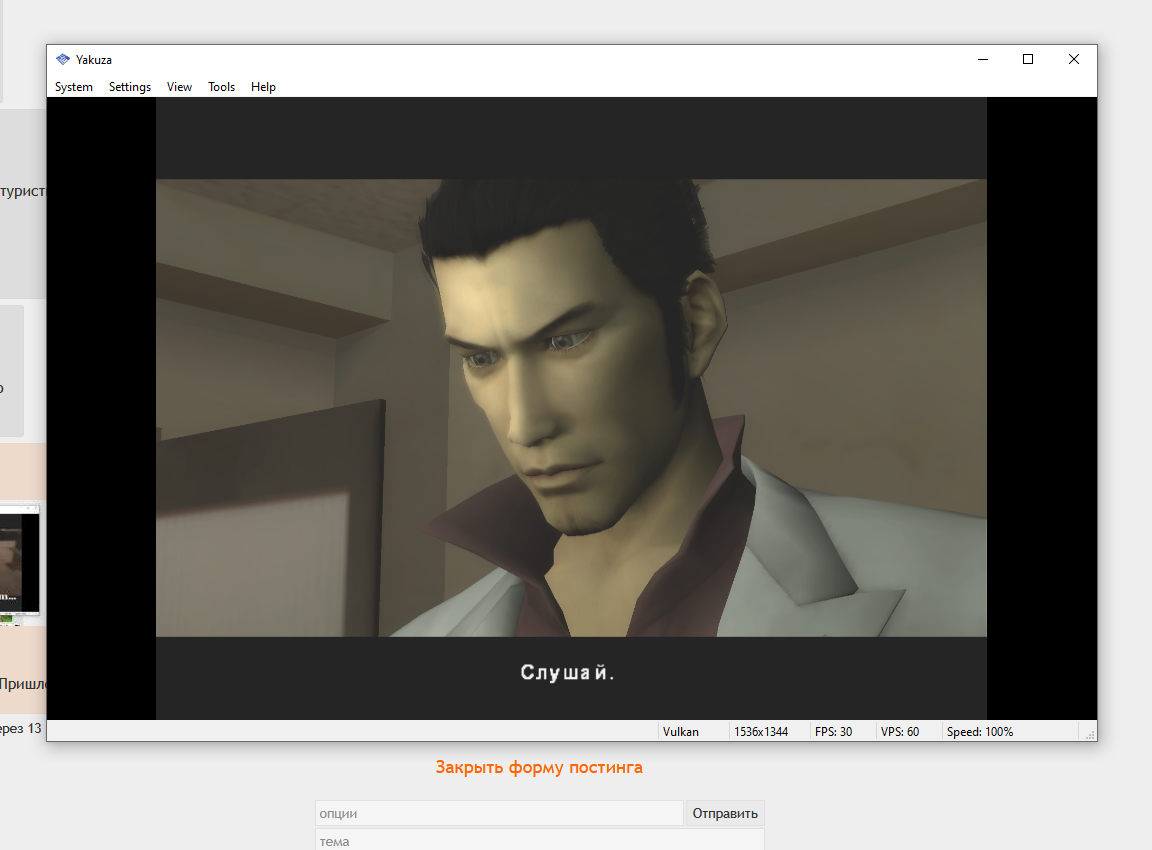
Task: Click the Yakuza window app icon
Action: pyautogui.click(x=63, y=60)
